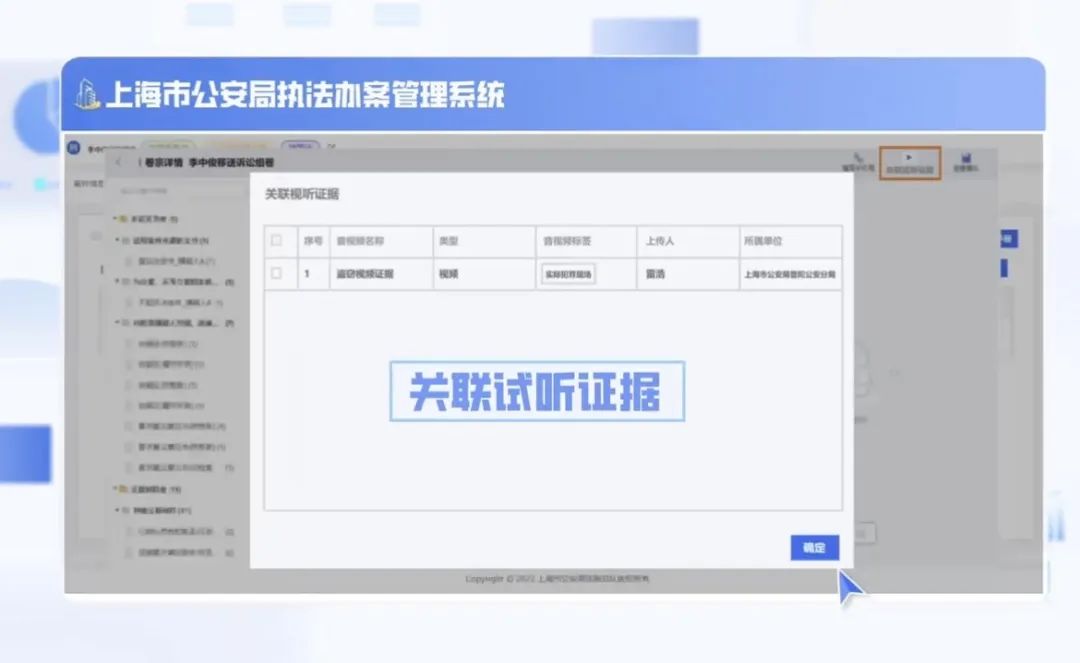Collapse the second tree node under first folder
1080x663 pixels.
(119, 240)
